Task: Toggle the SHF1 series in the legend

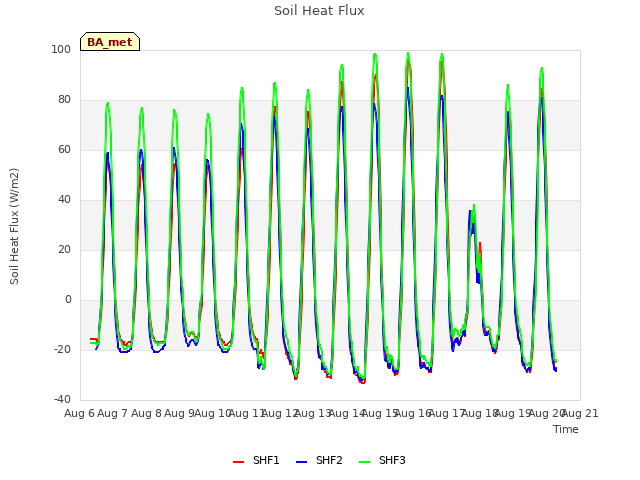Action: click(256, 460)
